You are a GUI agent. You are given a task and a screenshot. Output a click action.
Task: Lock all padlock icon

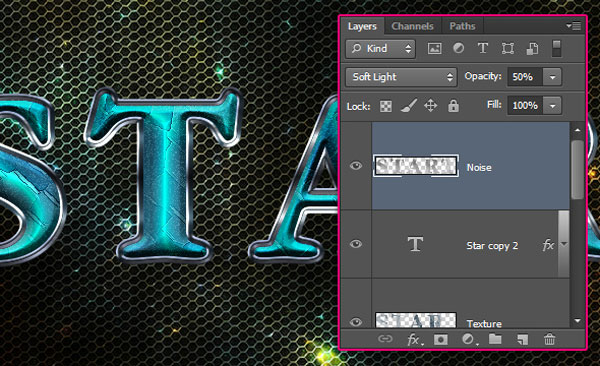tap(453, 106)
